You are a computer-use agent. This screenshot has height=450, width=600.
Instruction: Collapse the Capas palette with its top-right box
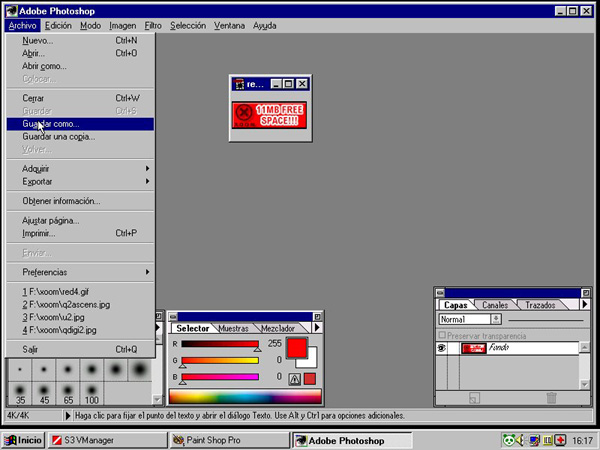coord(585,293)
